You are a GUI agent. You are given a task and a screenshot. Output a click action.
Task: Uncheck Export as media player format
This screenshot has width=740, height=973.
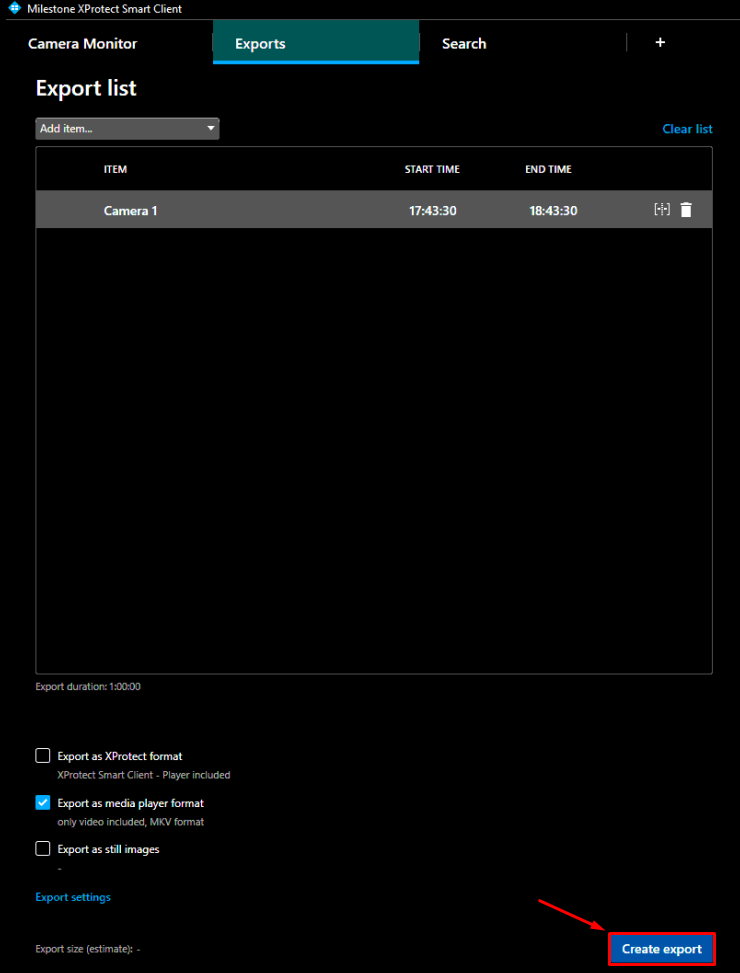click(x=43, y=803)
